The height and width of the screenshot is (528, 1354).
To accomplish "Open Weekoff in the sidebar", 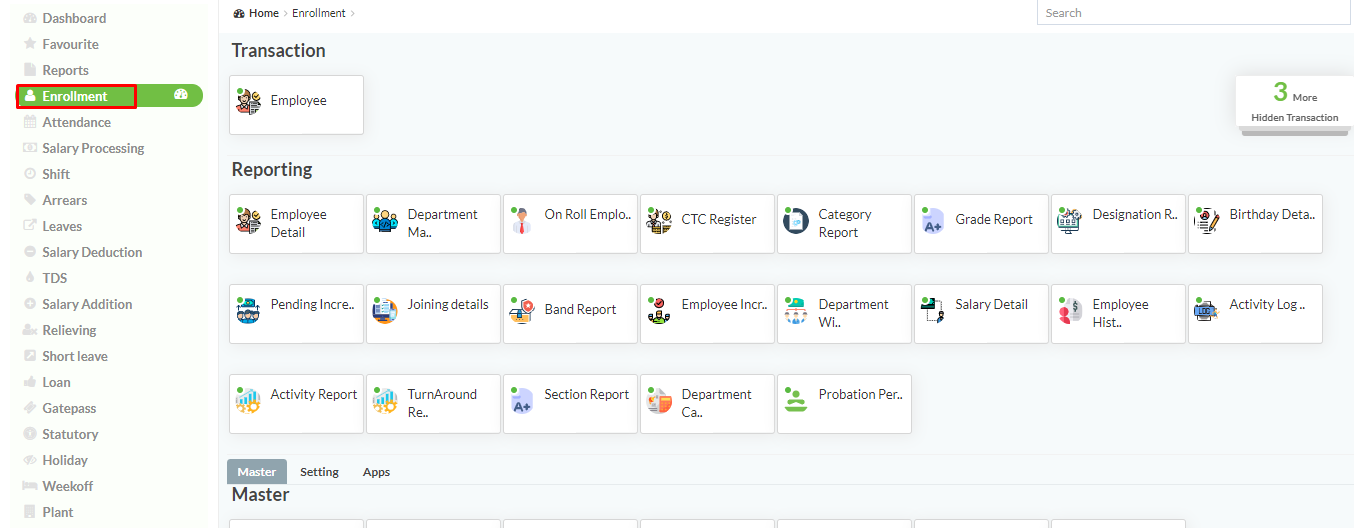I will coord(67,486).
